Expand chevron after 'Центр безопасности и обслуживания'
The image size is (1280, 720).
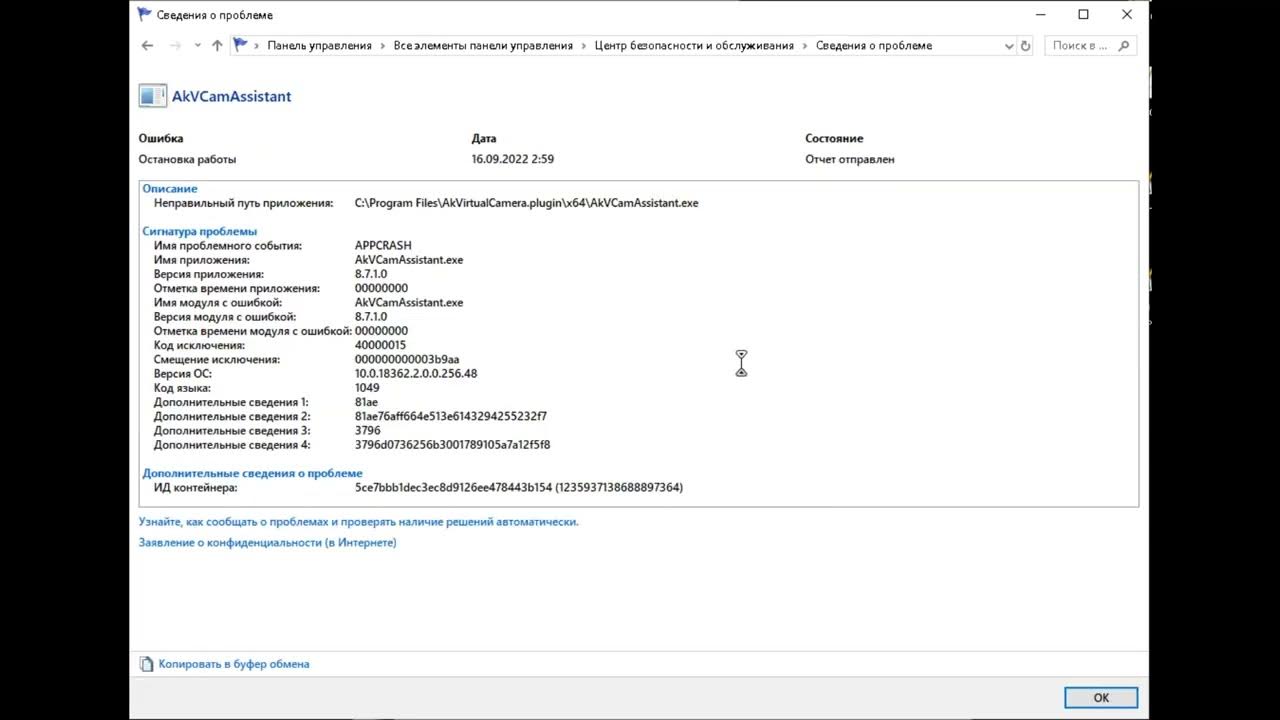tap(805, 46)
